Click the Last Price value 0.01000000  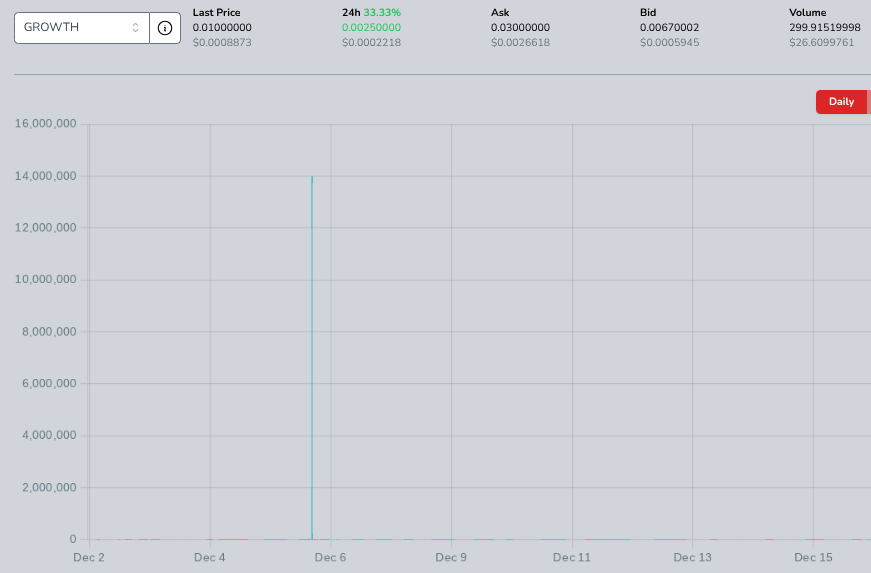click(x=222, y=27)
